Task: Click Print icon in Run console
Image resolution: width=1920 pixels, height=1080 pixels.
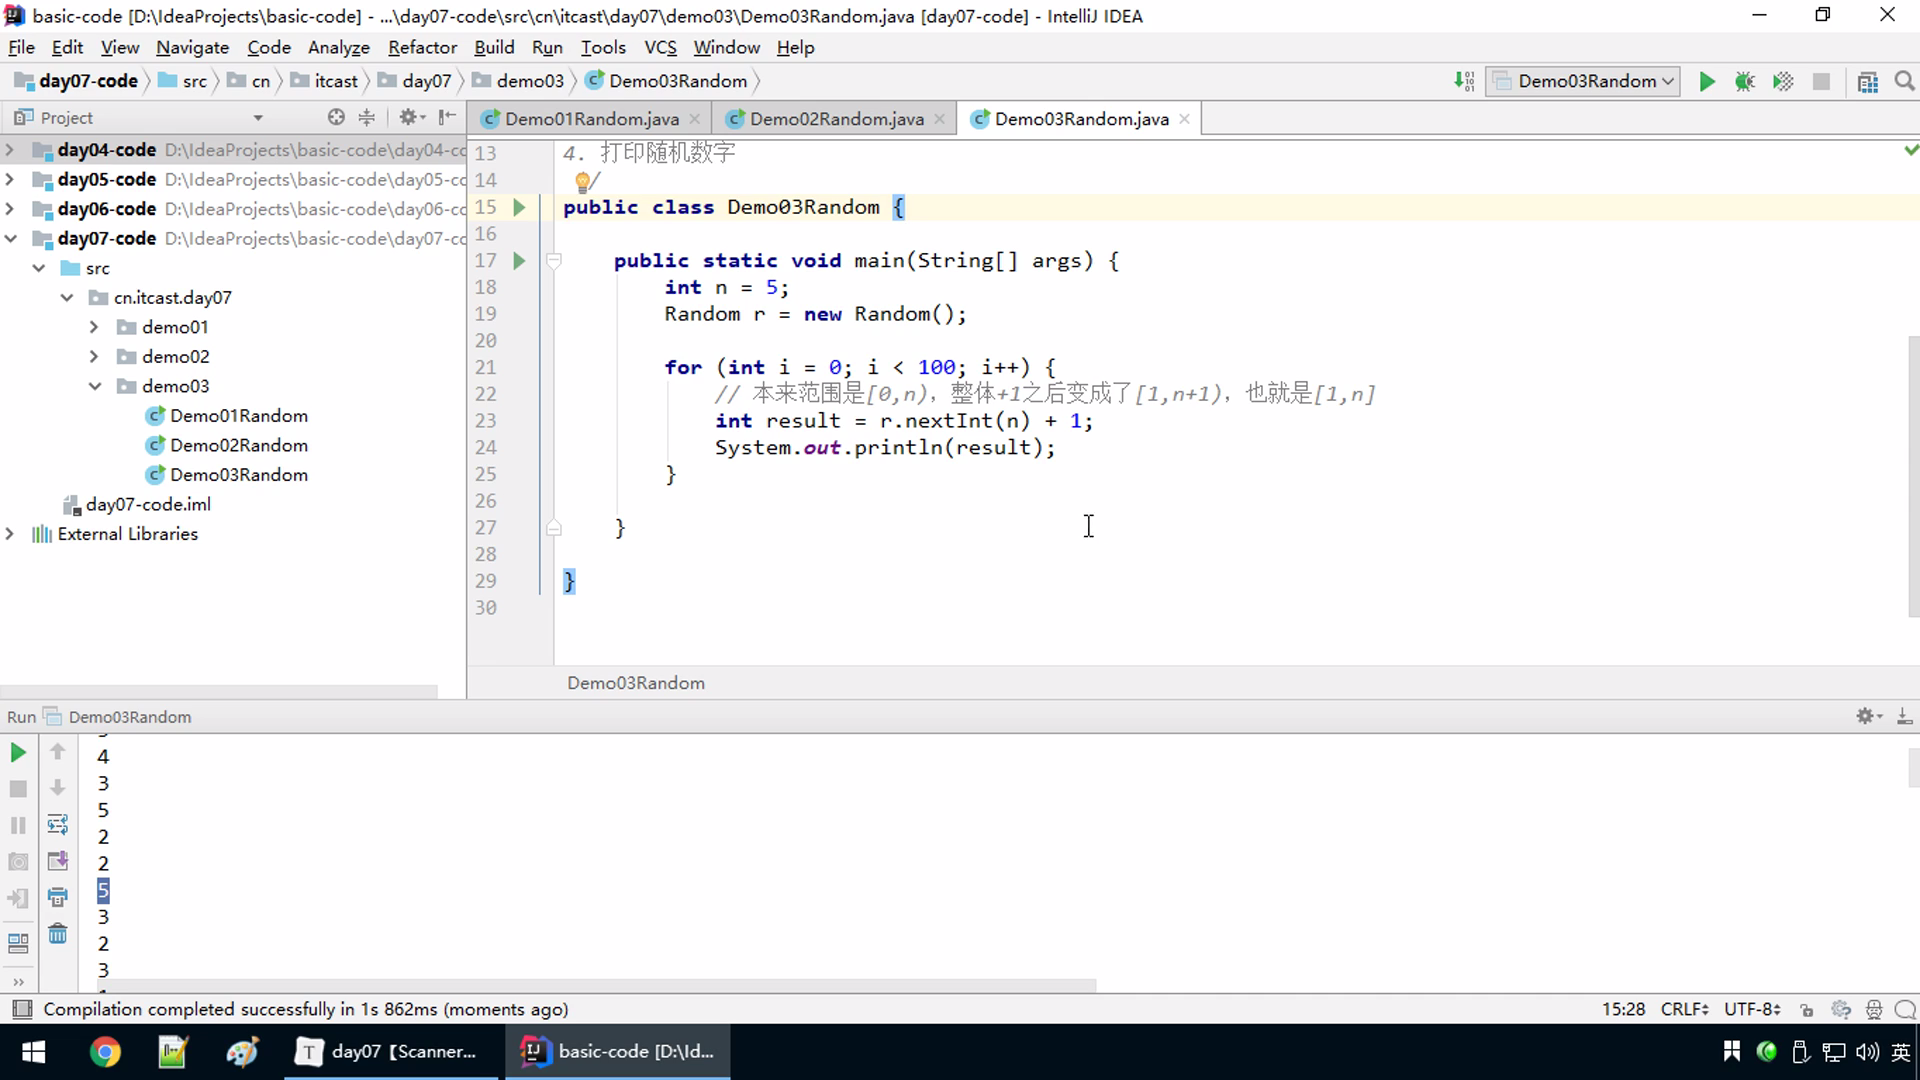Action: [58, 897]
